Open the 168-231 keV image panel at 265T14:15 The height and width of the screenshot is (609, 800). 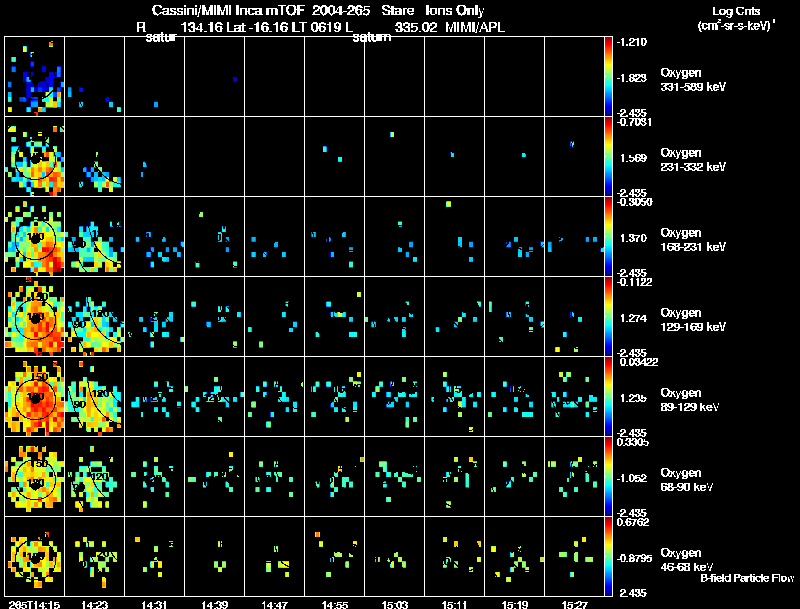click(35, 237)
